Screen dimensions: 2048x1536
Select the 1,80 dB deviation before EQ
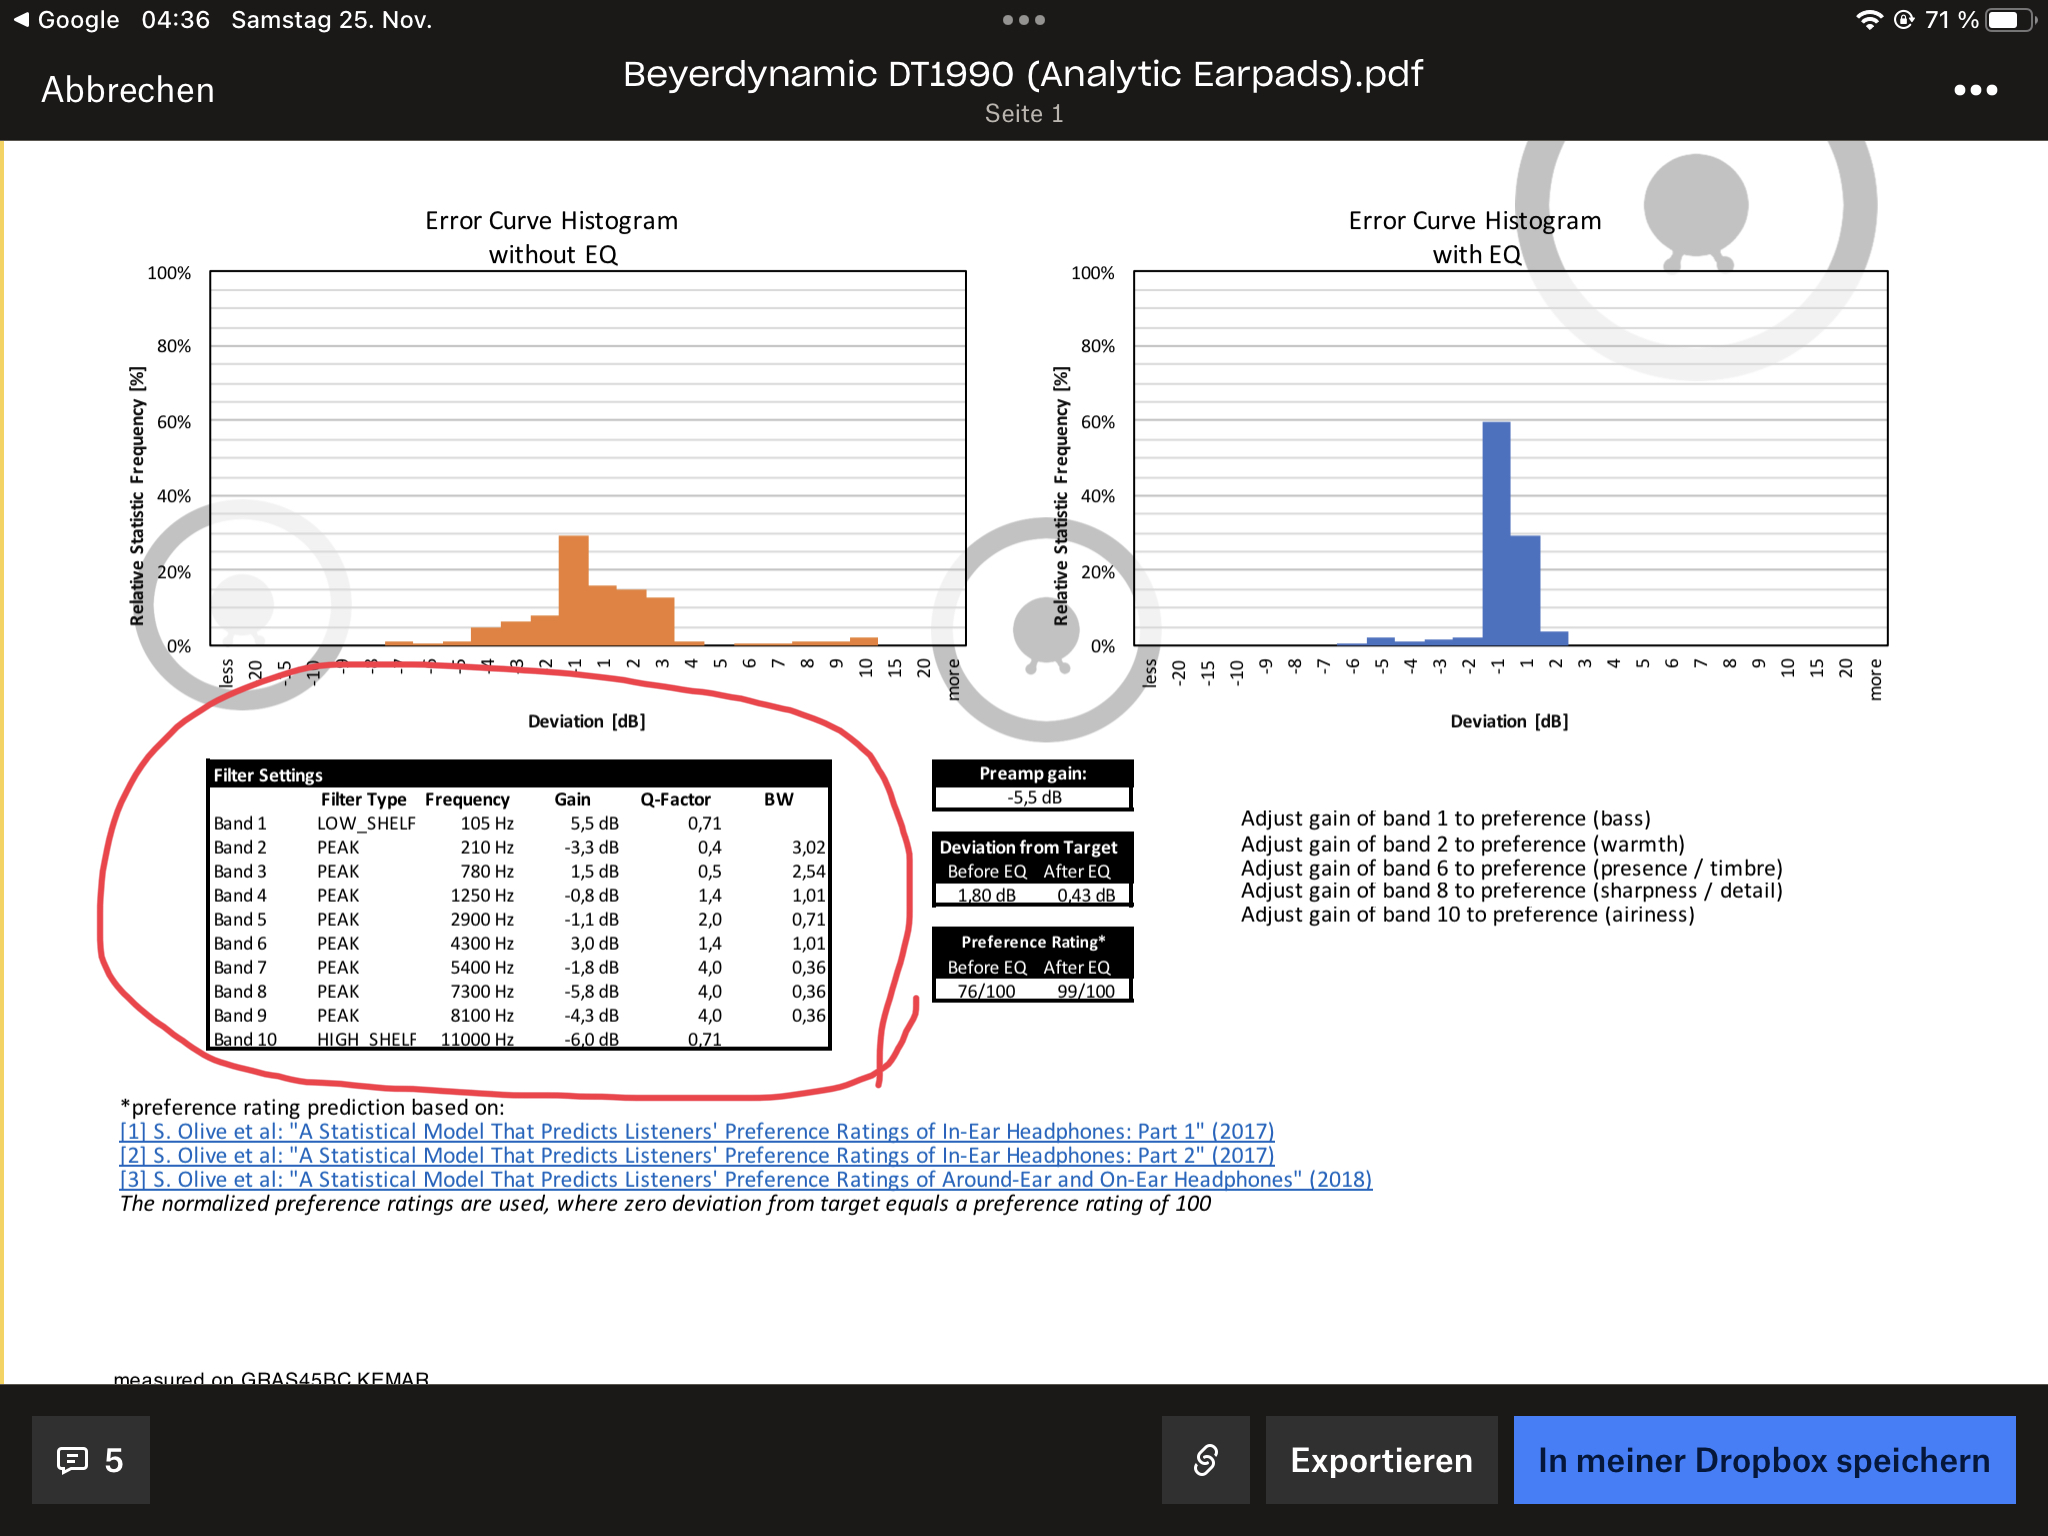986,895
